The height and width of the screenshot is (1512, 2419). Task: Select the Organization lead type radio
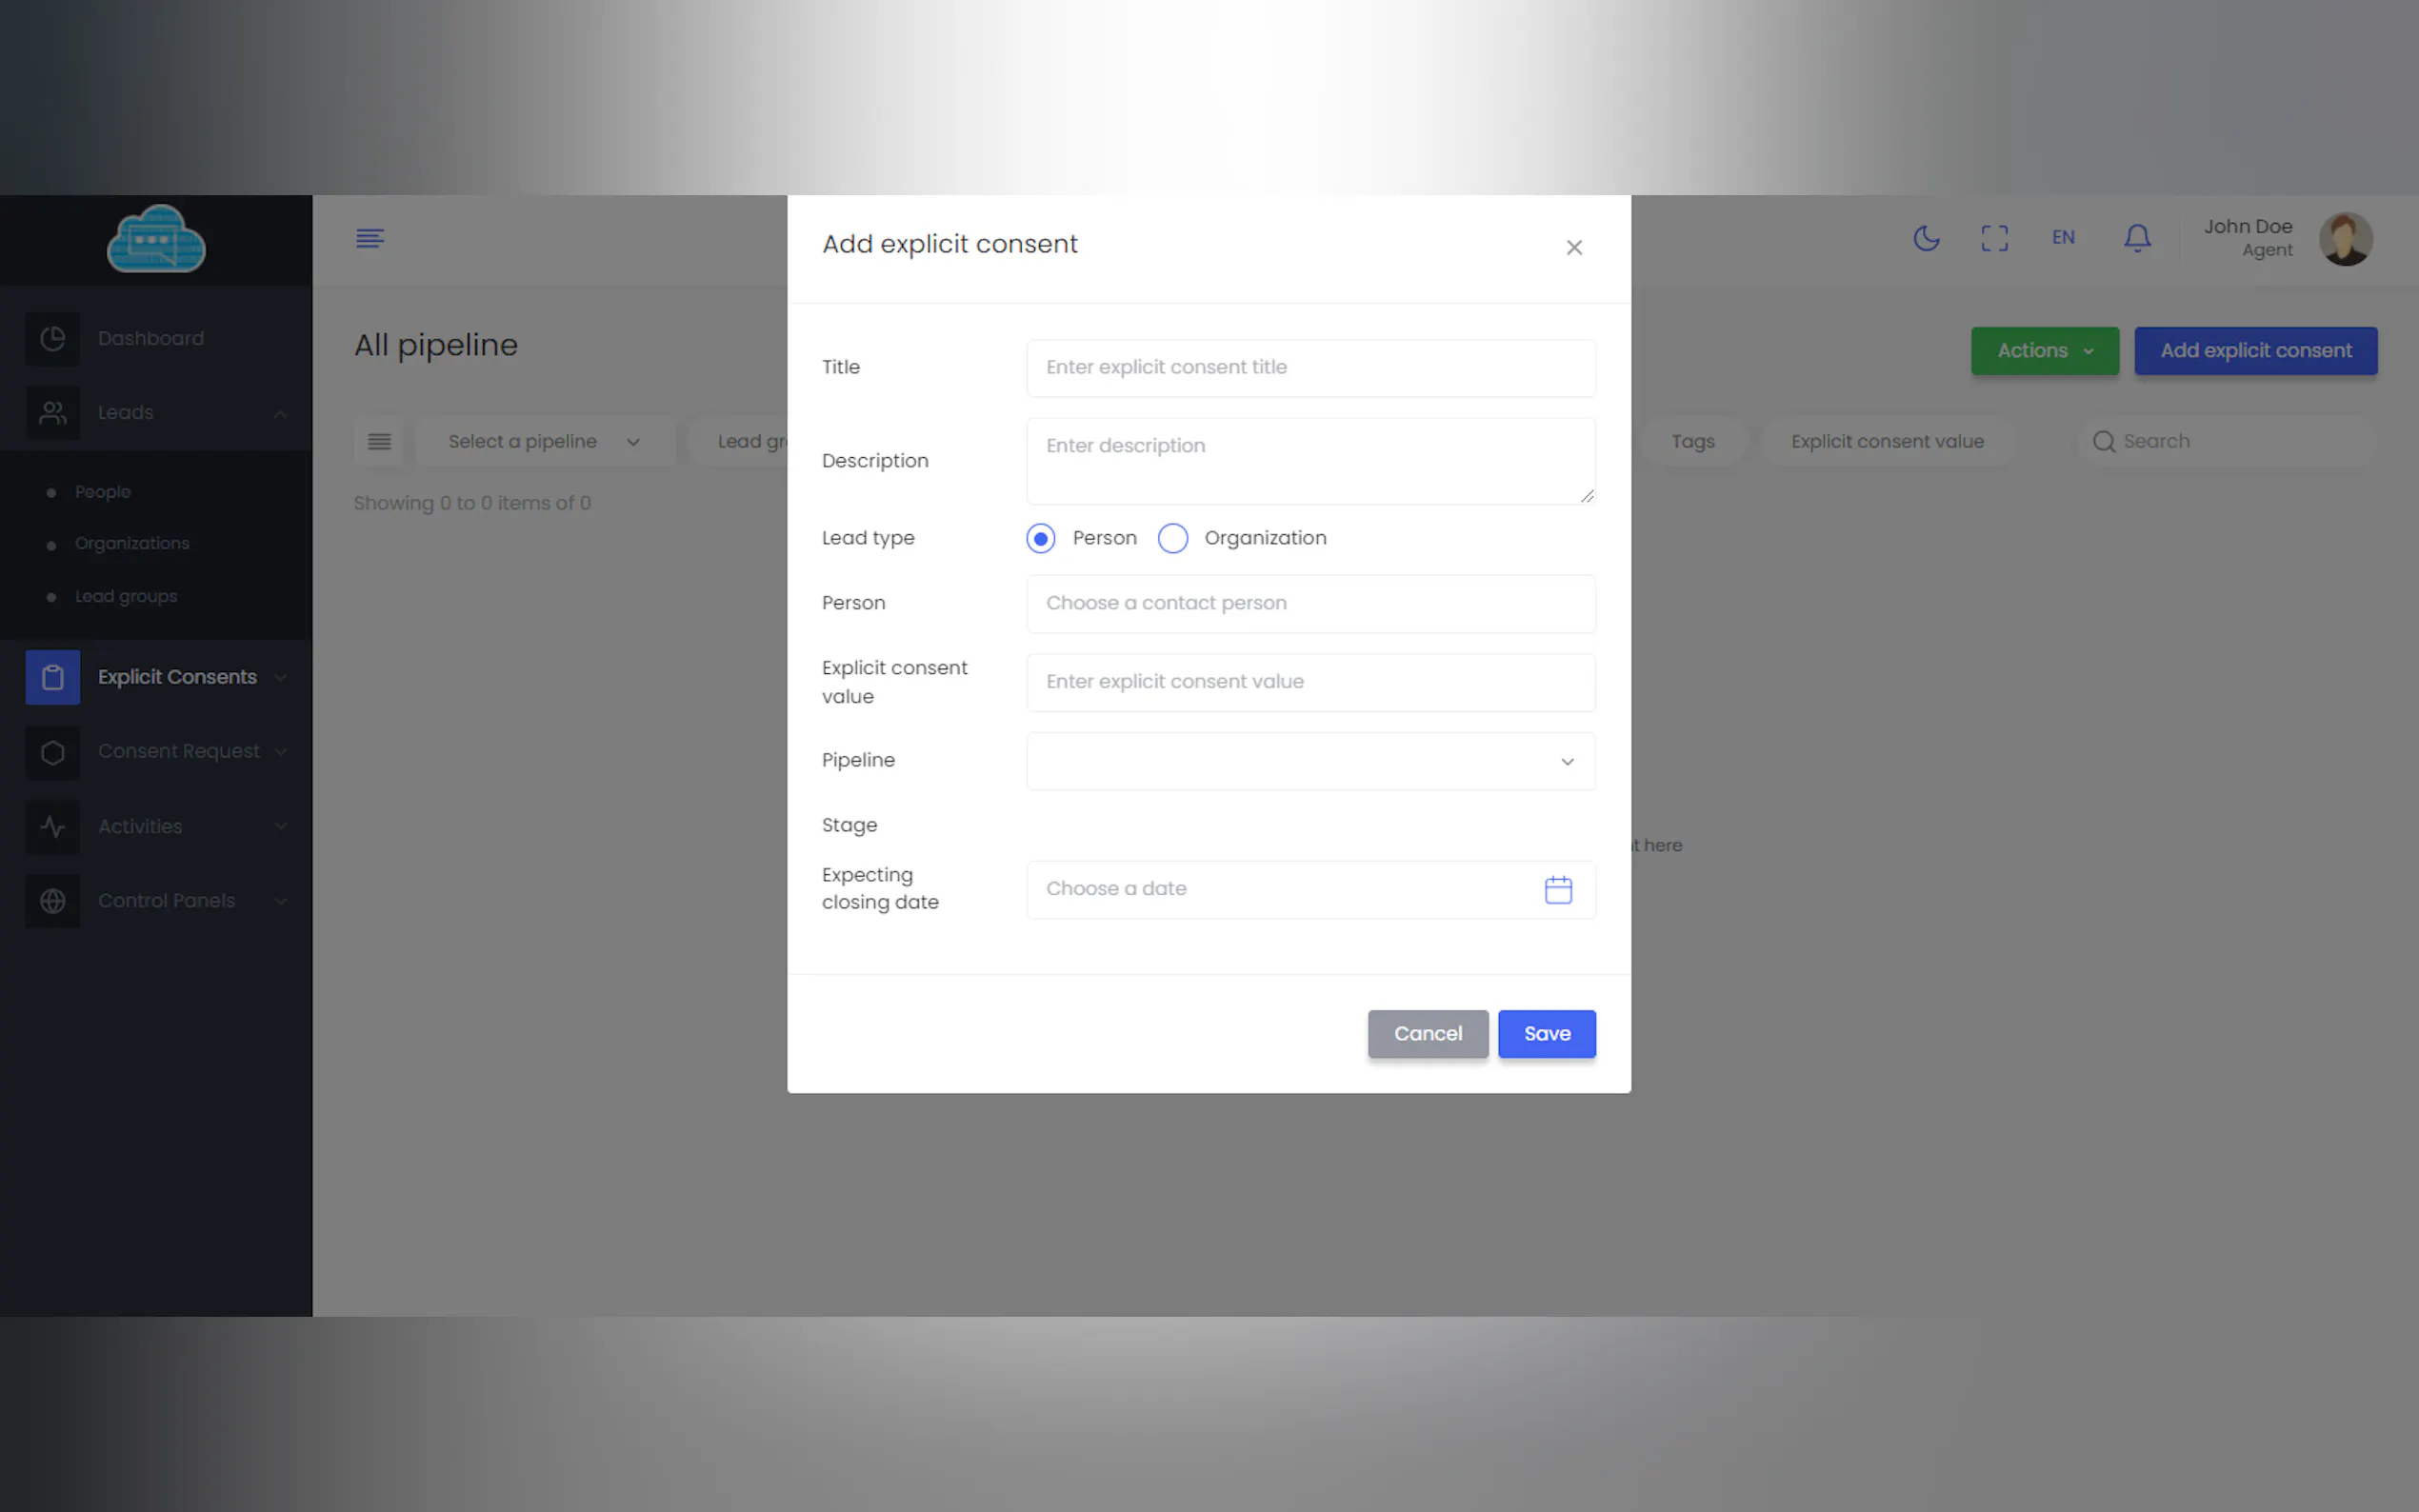(1173, 538)
